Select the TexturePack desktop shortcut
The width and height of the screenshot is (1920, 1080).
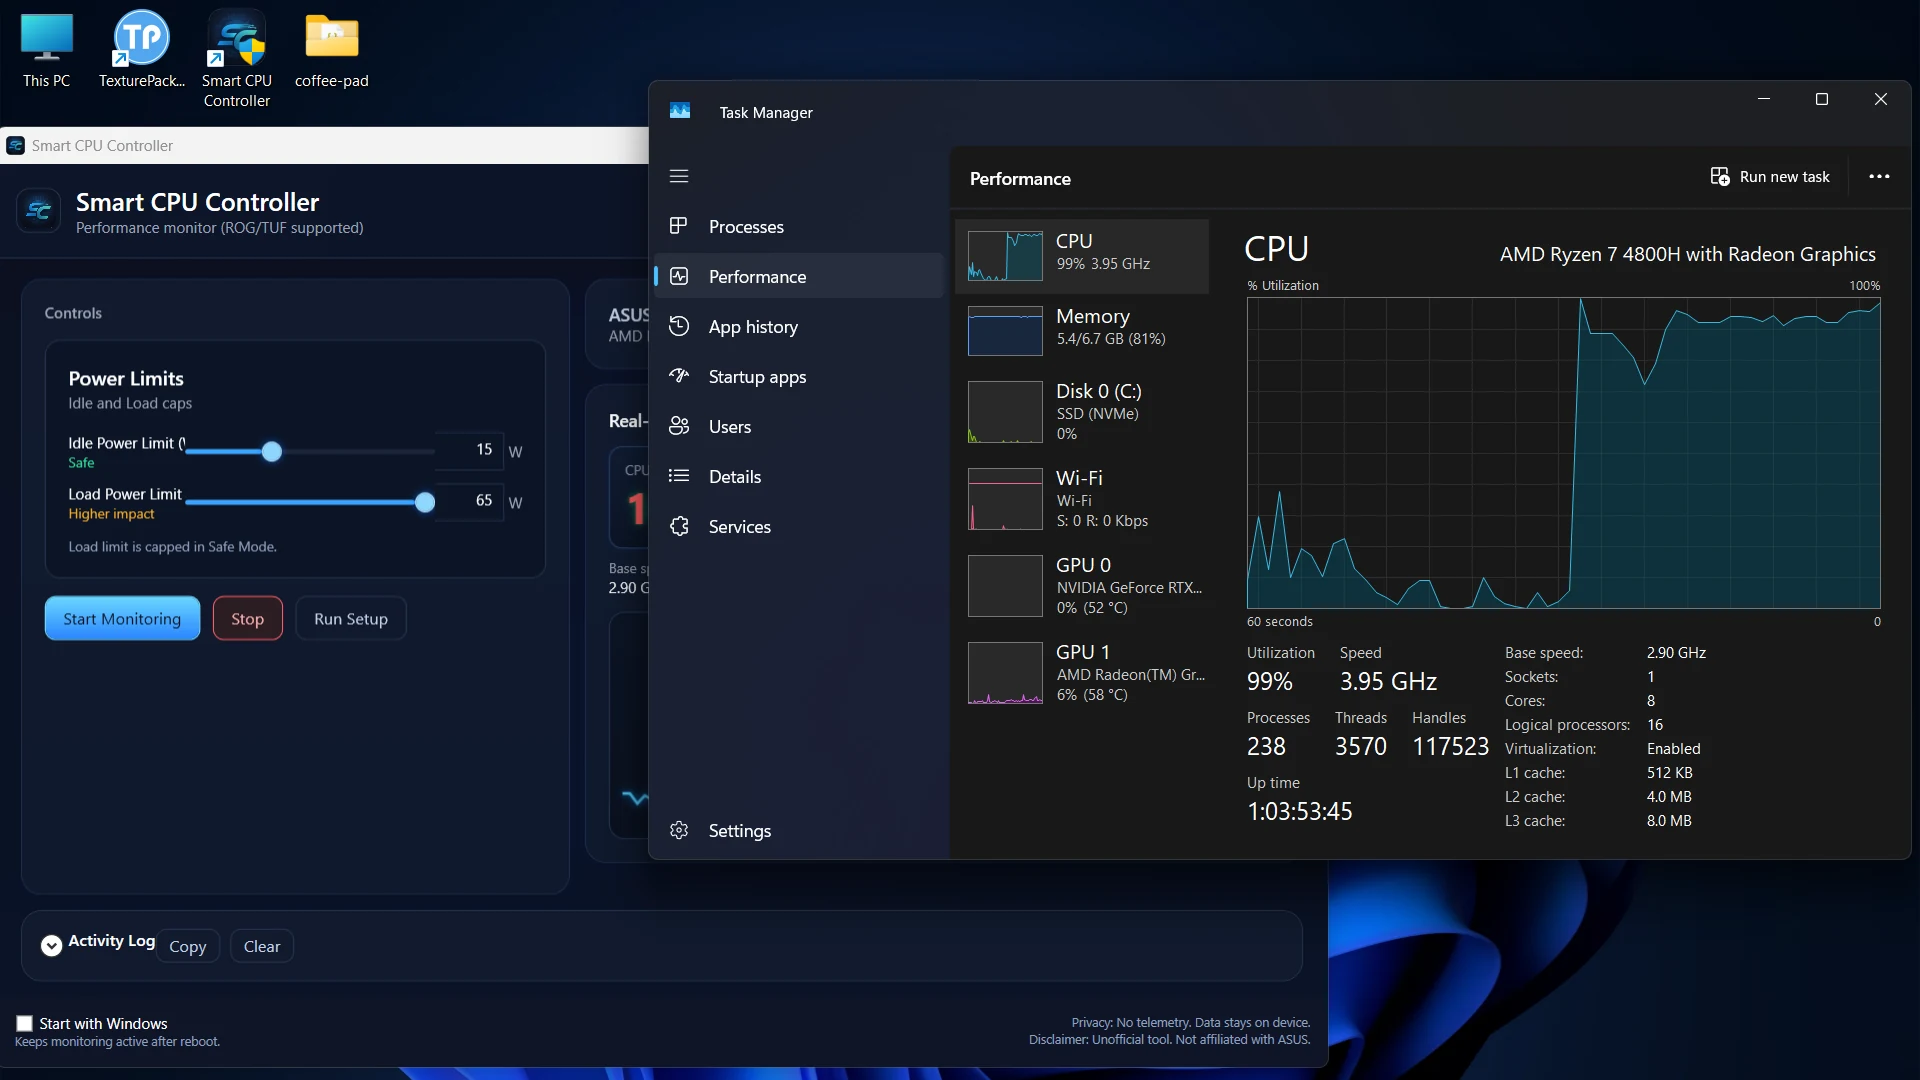point(141,51)
